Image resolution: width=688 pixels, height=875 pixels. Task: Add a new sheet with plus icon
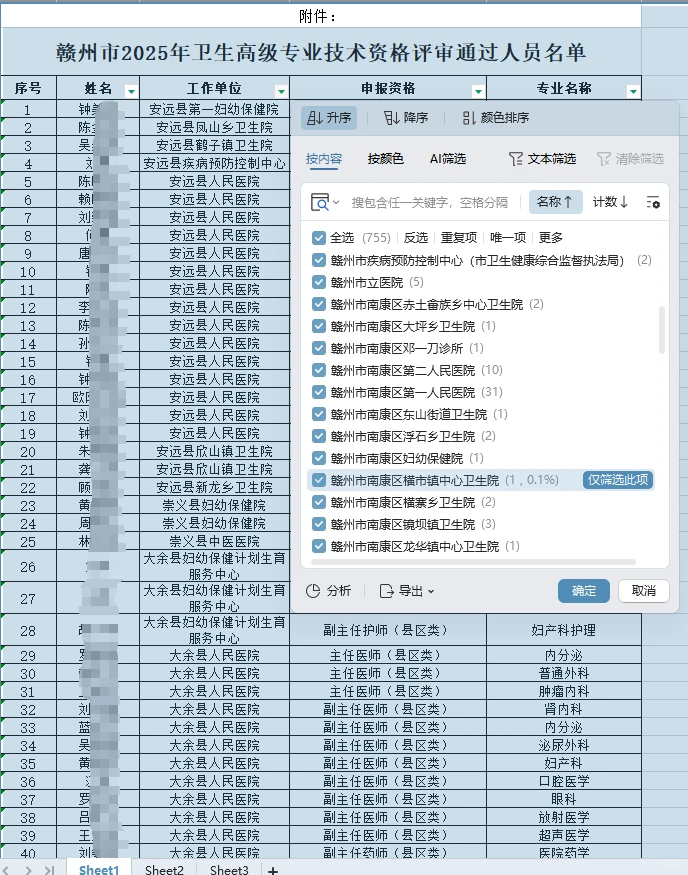(x=273, y=870)
